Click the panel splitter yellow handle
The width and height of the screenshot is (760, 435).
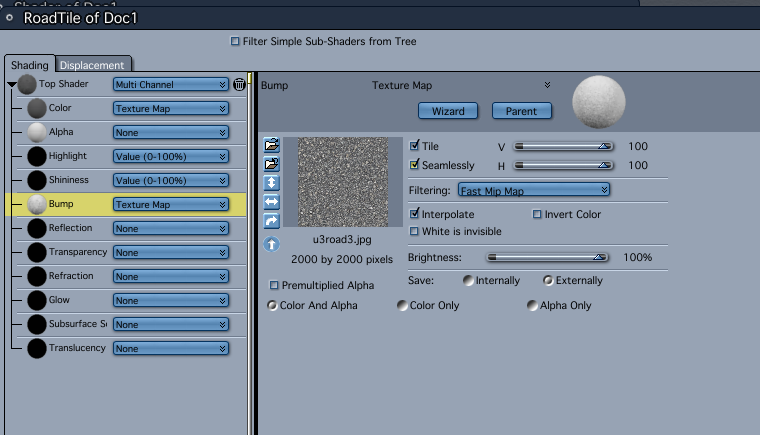click(x=249, y=78)
